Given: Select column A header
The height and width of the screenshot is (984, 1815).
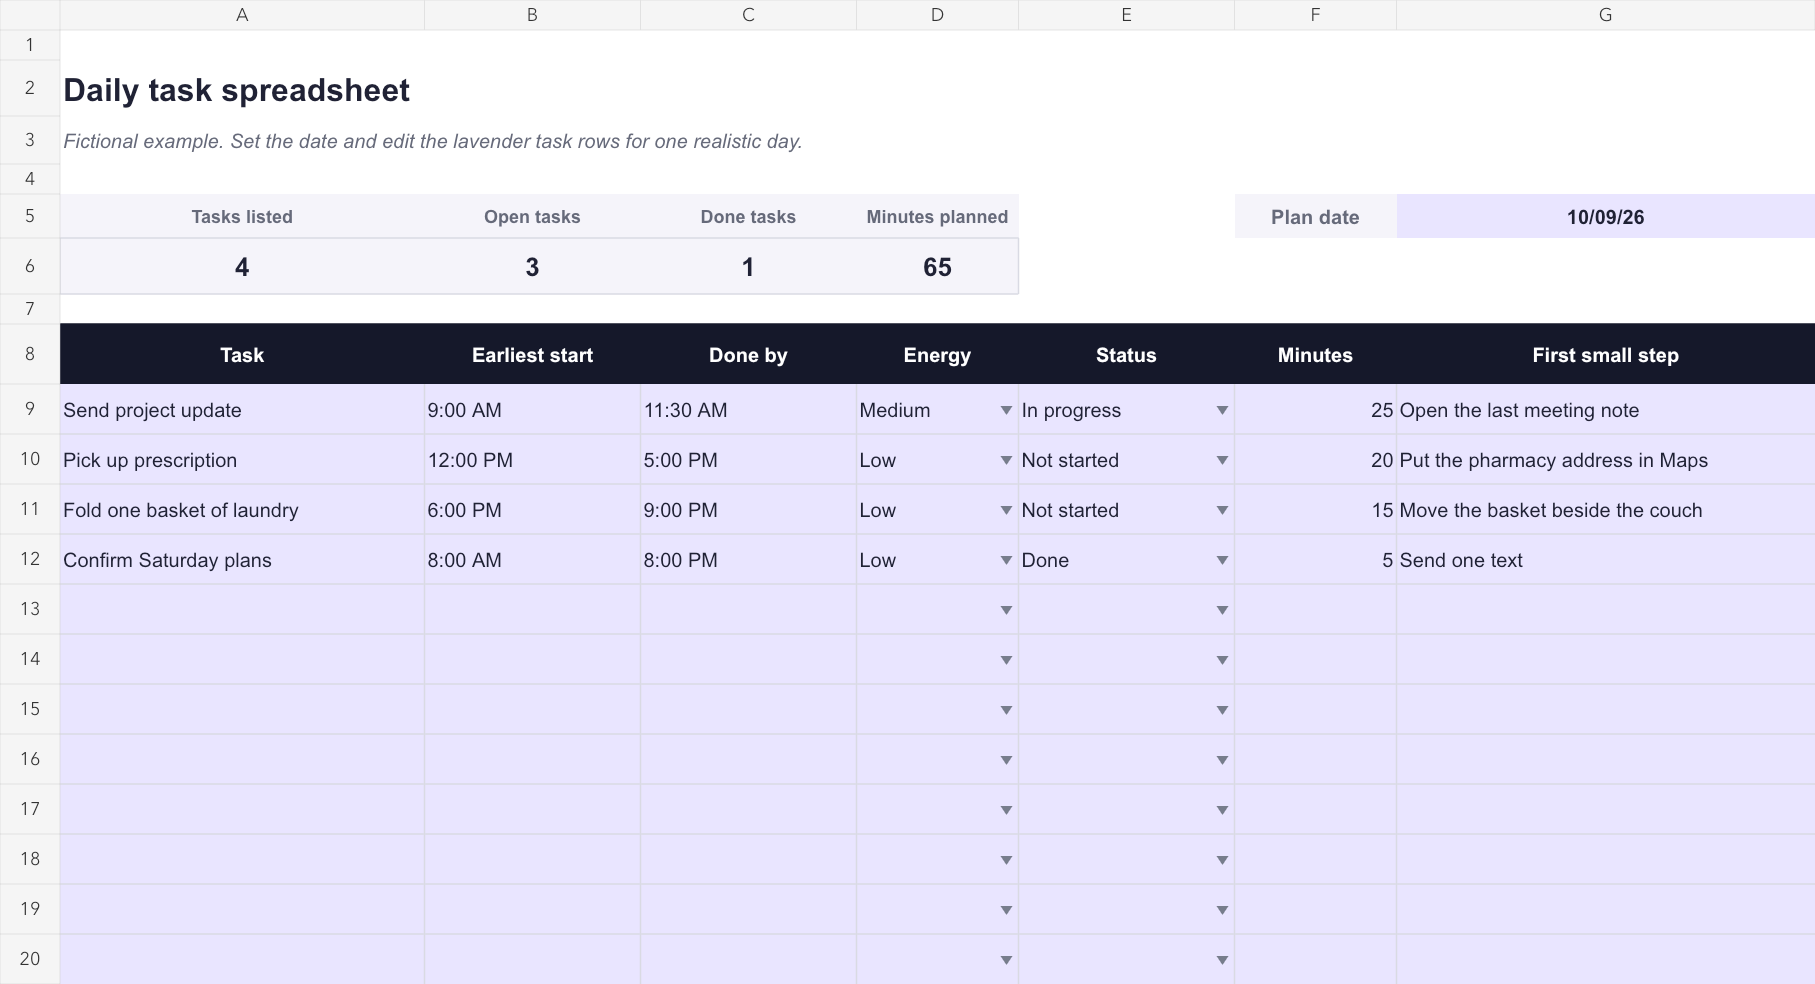Looking at the screenshot, I should 242,15.
